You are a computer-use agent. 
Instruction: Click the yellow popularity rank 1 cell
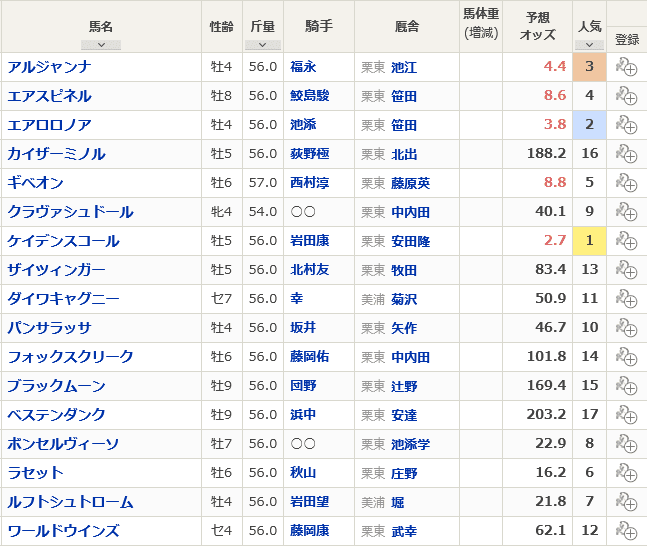[589, 241]
